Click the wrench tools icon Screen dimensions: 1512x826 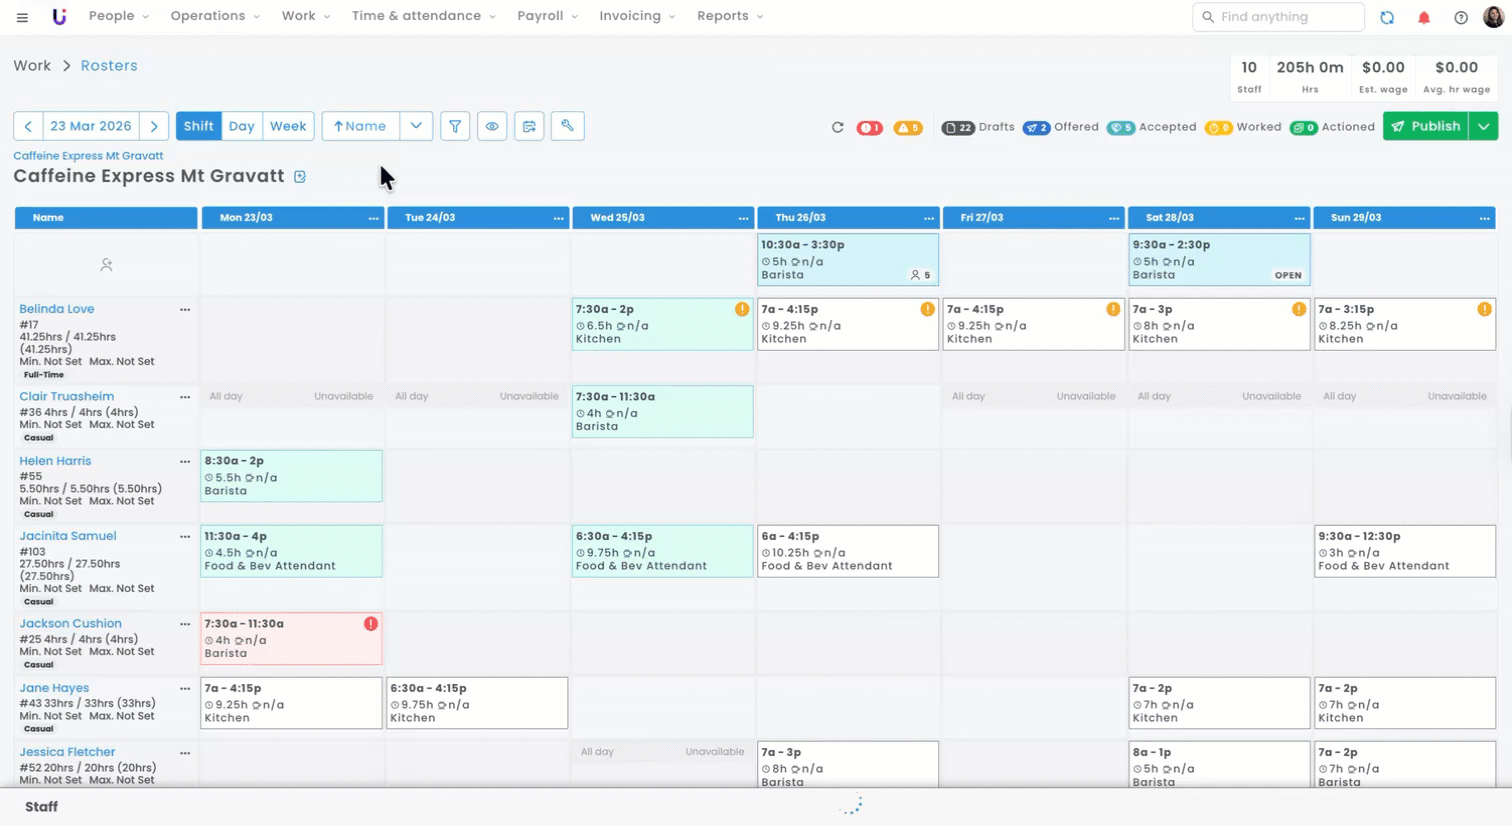(567, 126)
